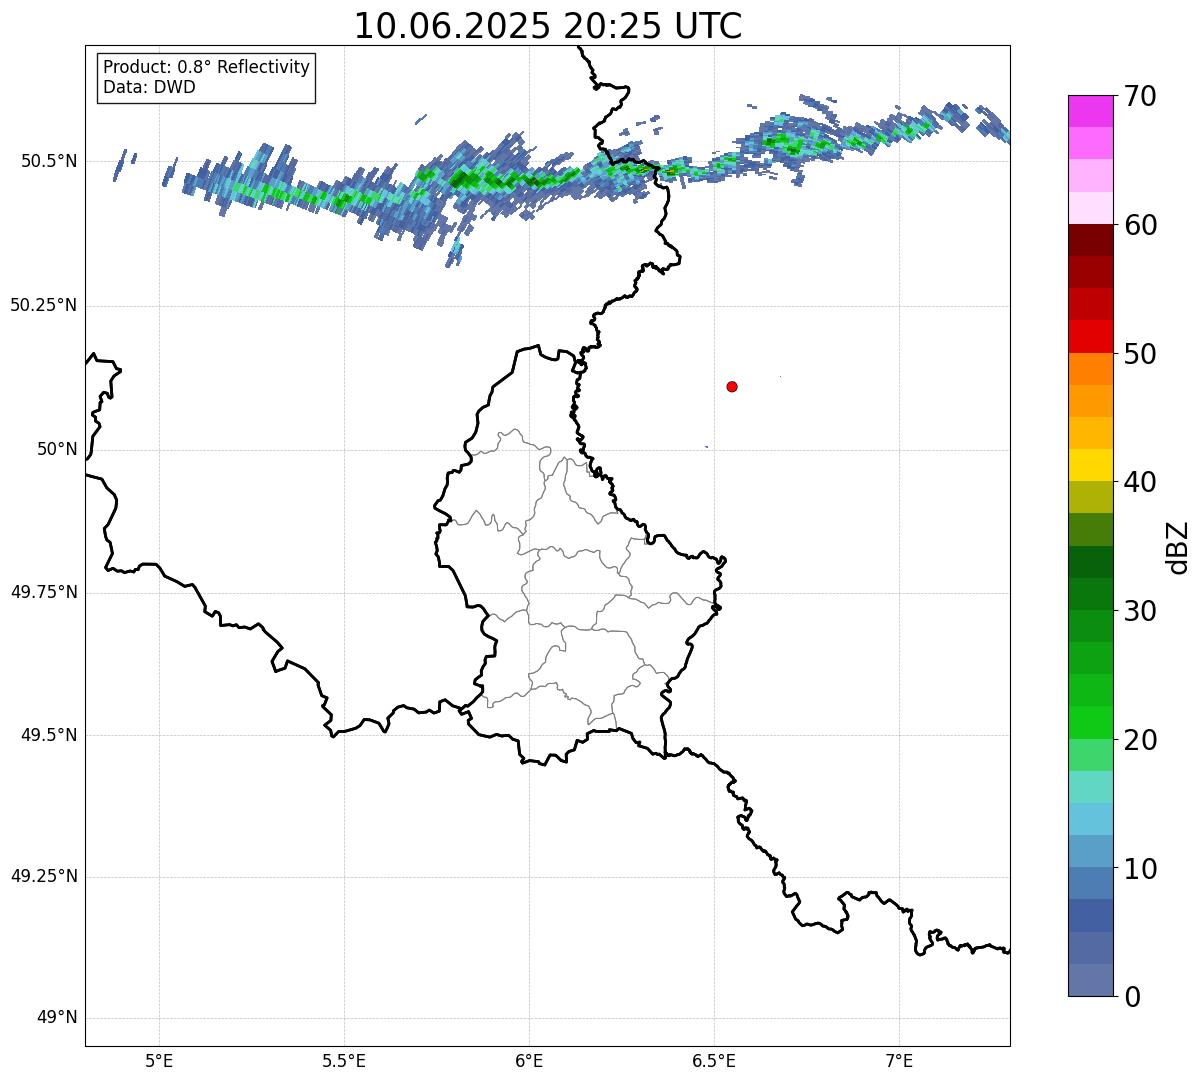Image resolution: width=1202 pixels, height=1081 pixels.
Task: Click the top magenta colorbar segment
Action: (x=1090, y=111)
